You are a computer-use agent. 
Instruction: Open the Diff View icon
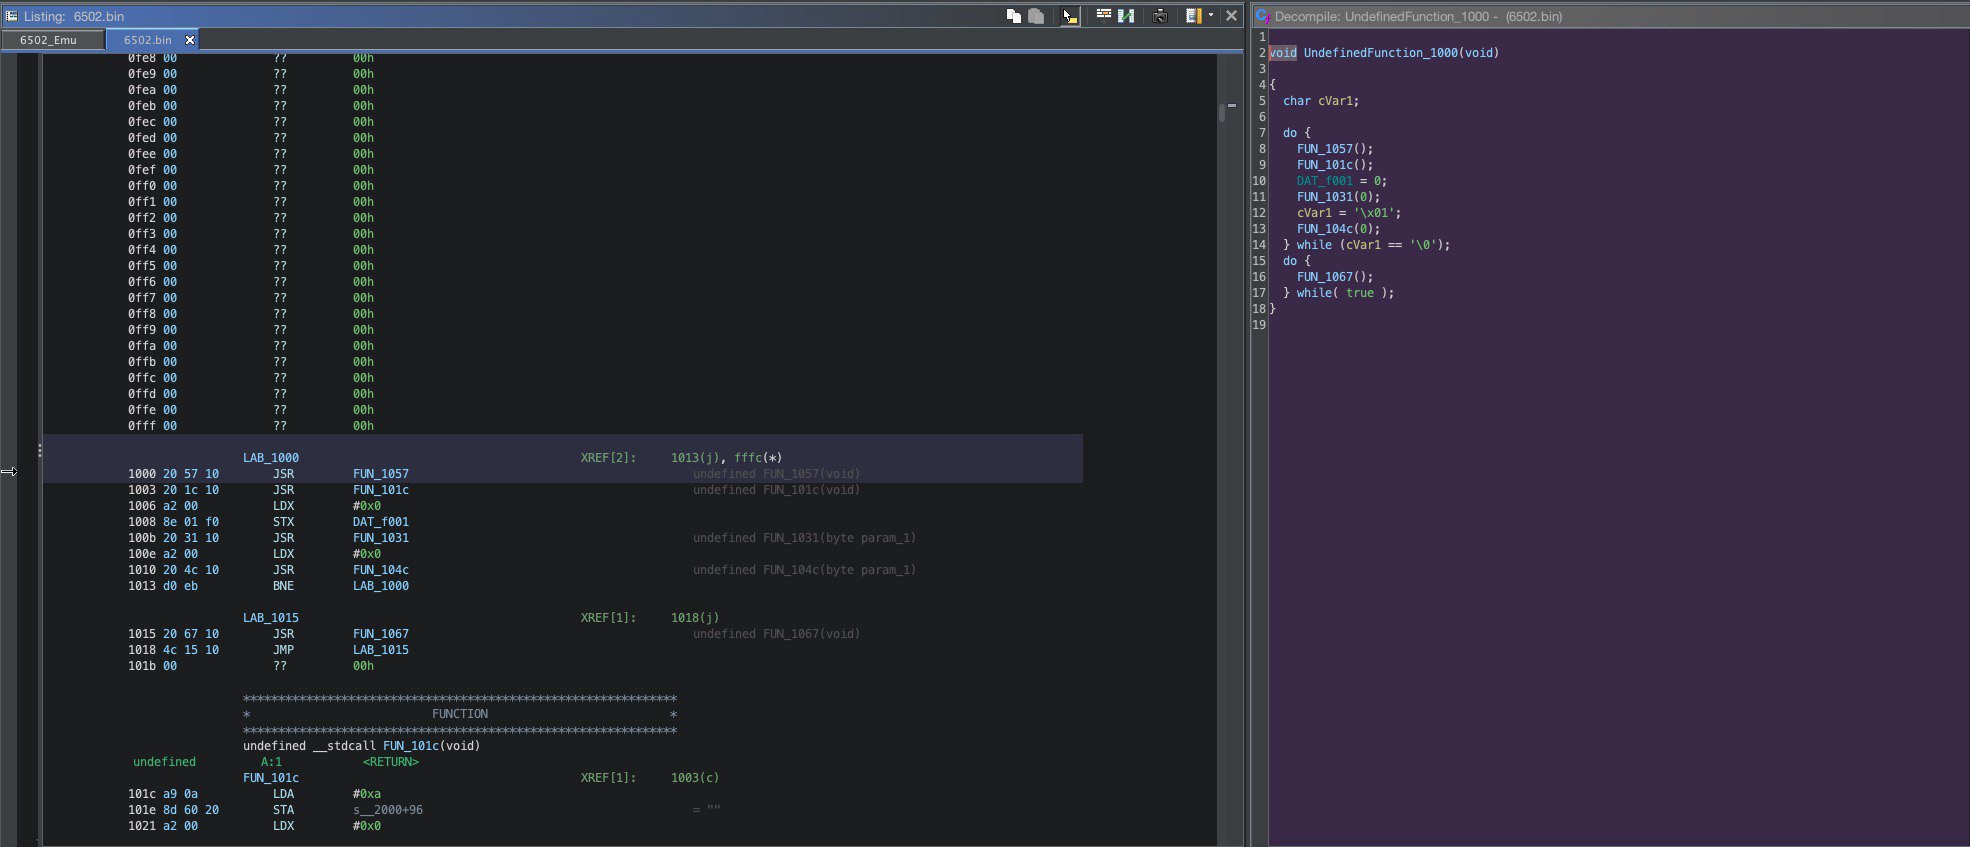[1126, 16]
